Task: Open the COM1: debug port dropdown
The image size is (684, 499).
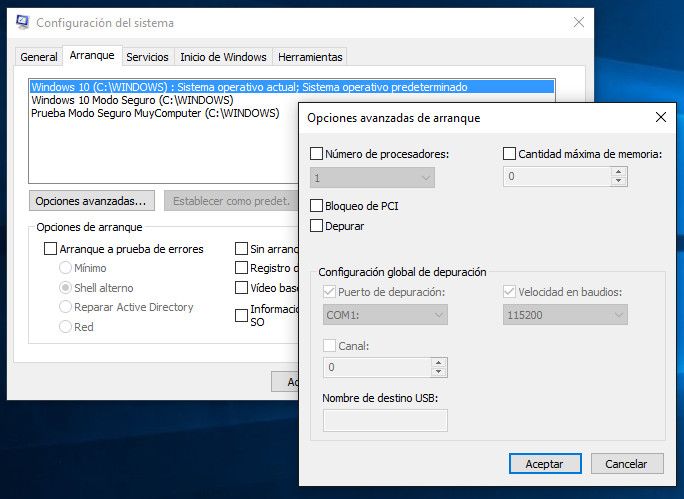Action: coord(385,314)
